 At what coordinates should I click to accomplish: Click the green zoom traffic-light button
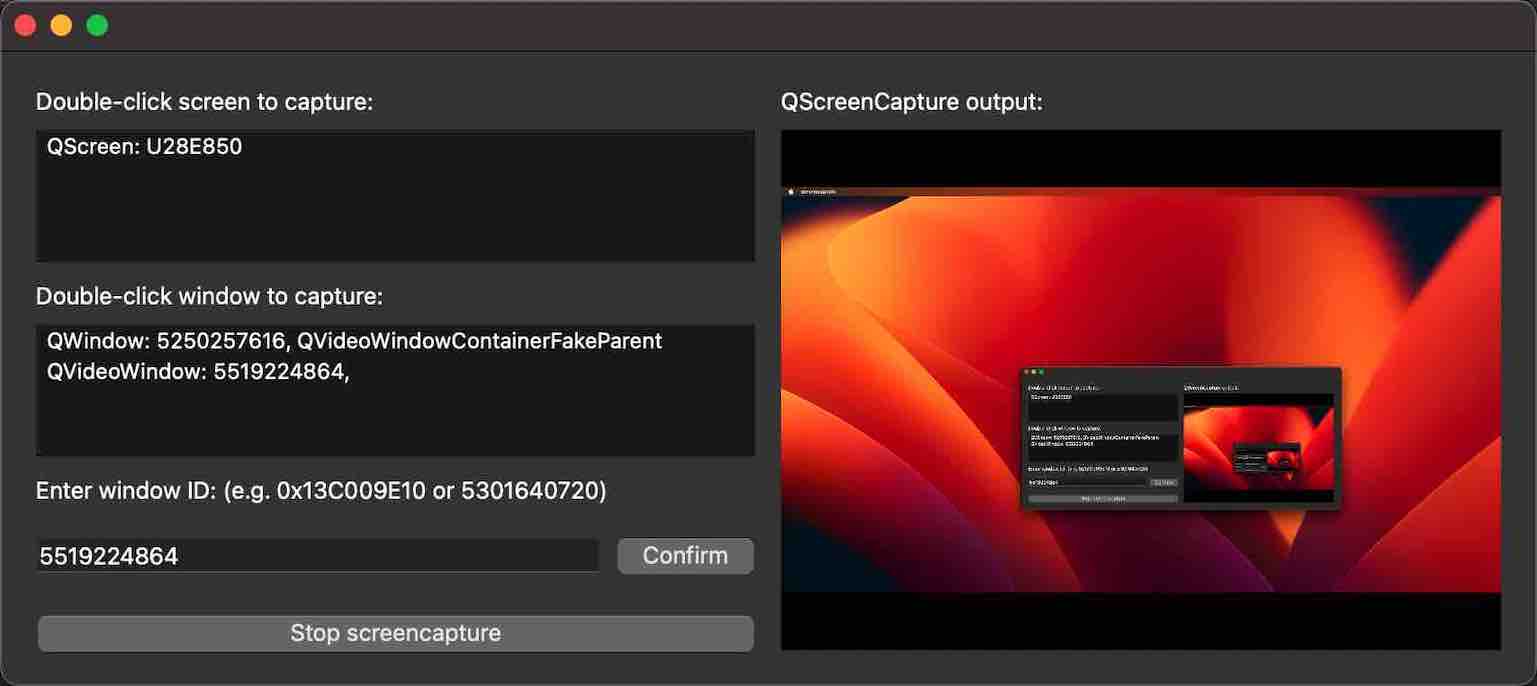96,24
